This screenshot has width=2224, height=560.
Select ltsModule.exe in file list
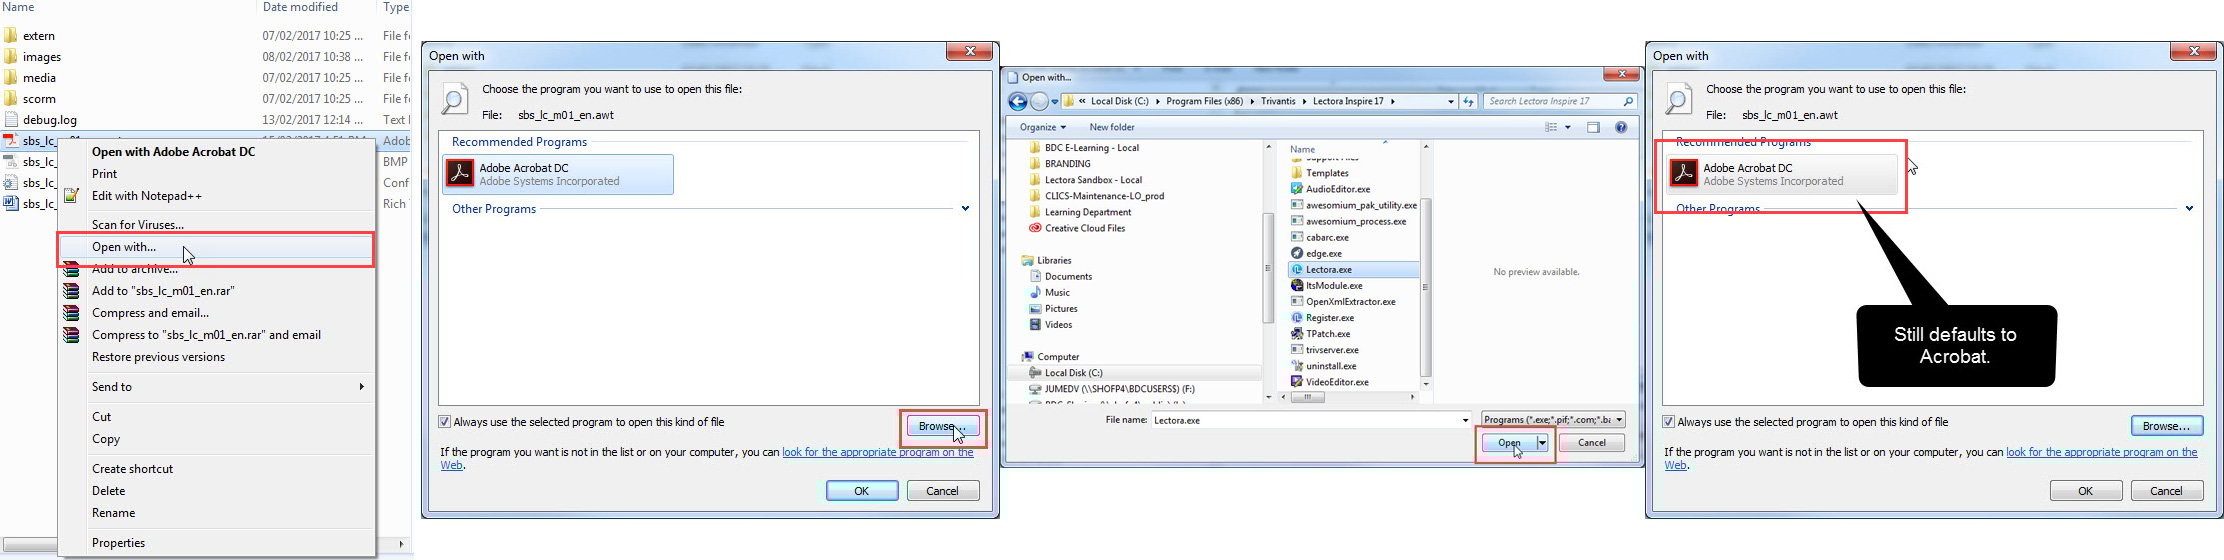(x=1334, y=285)
